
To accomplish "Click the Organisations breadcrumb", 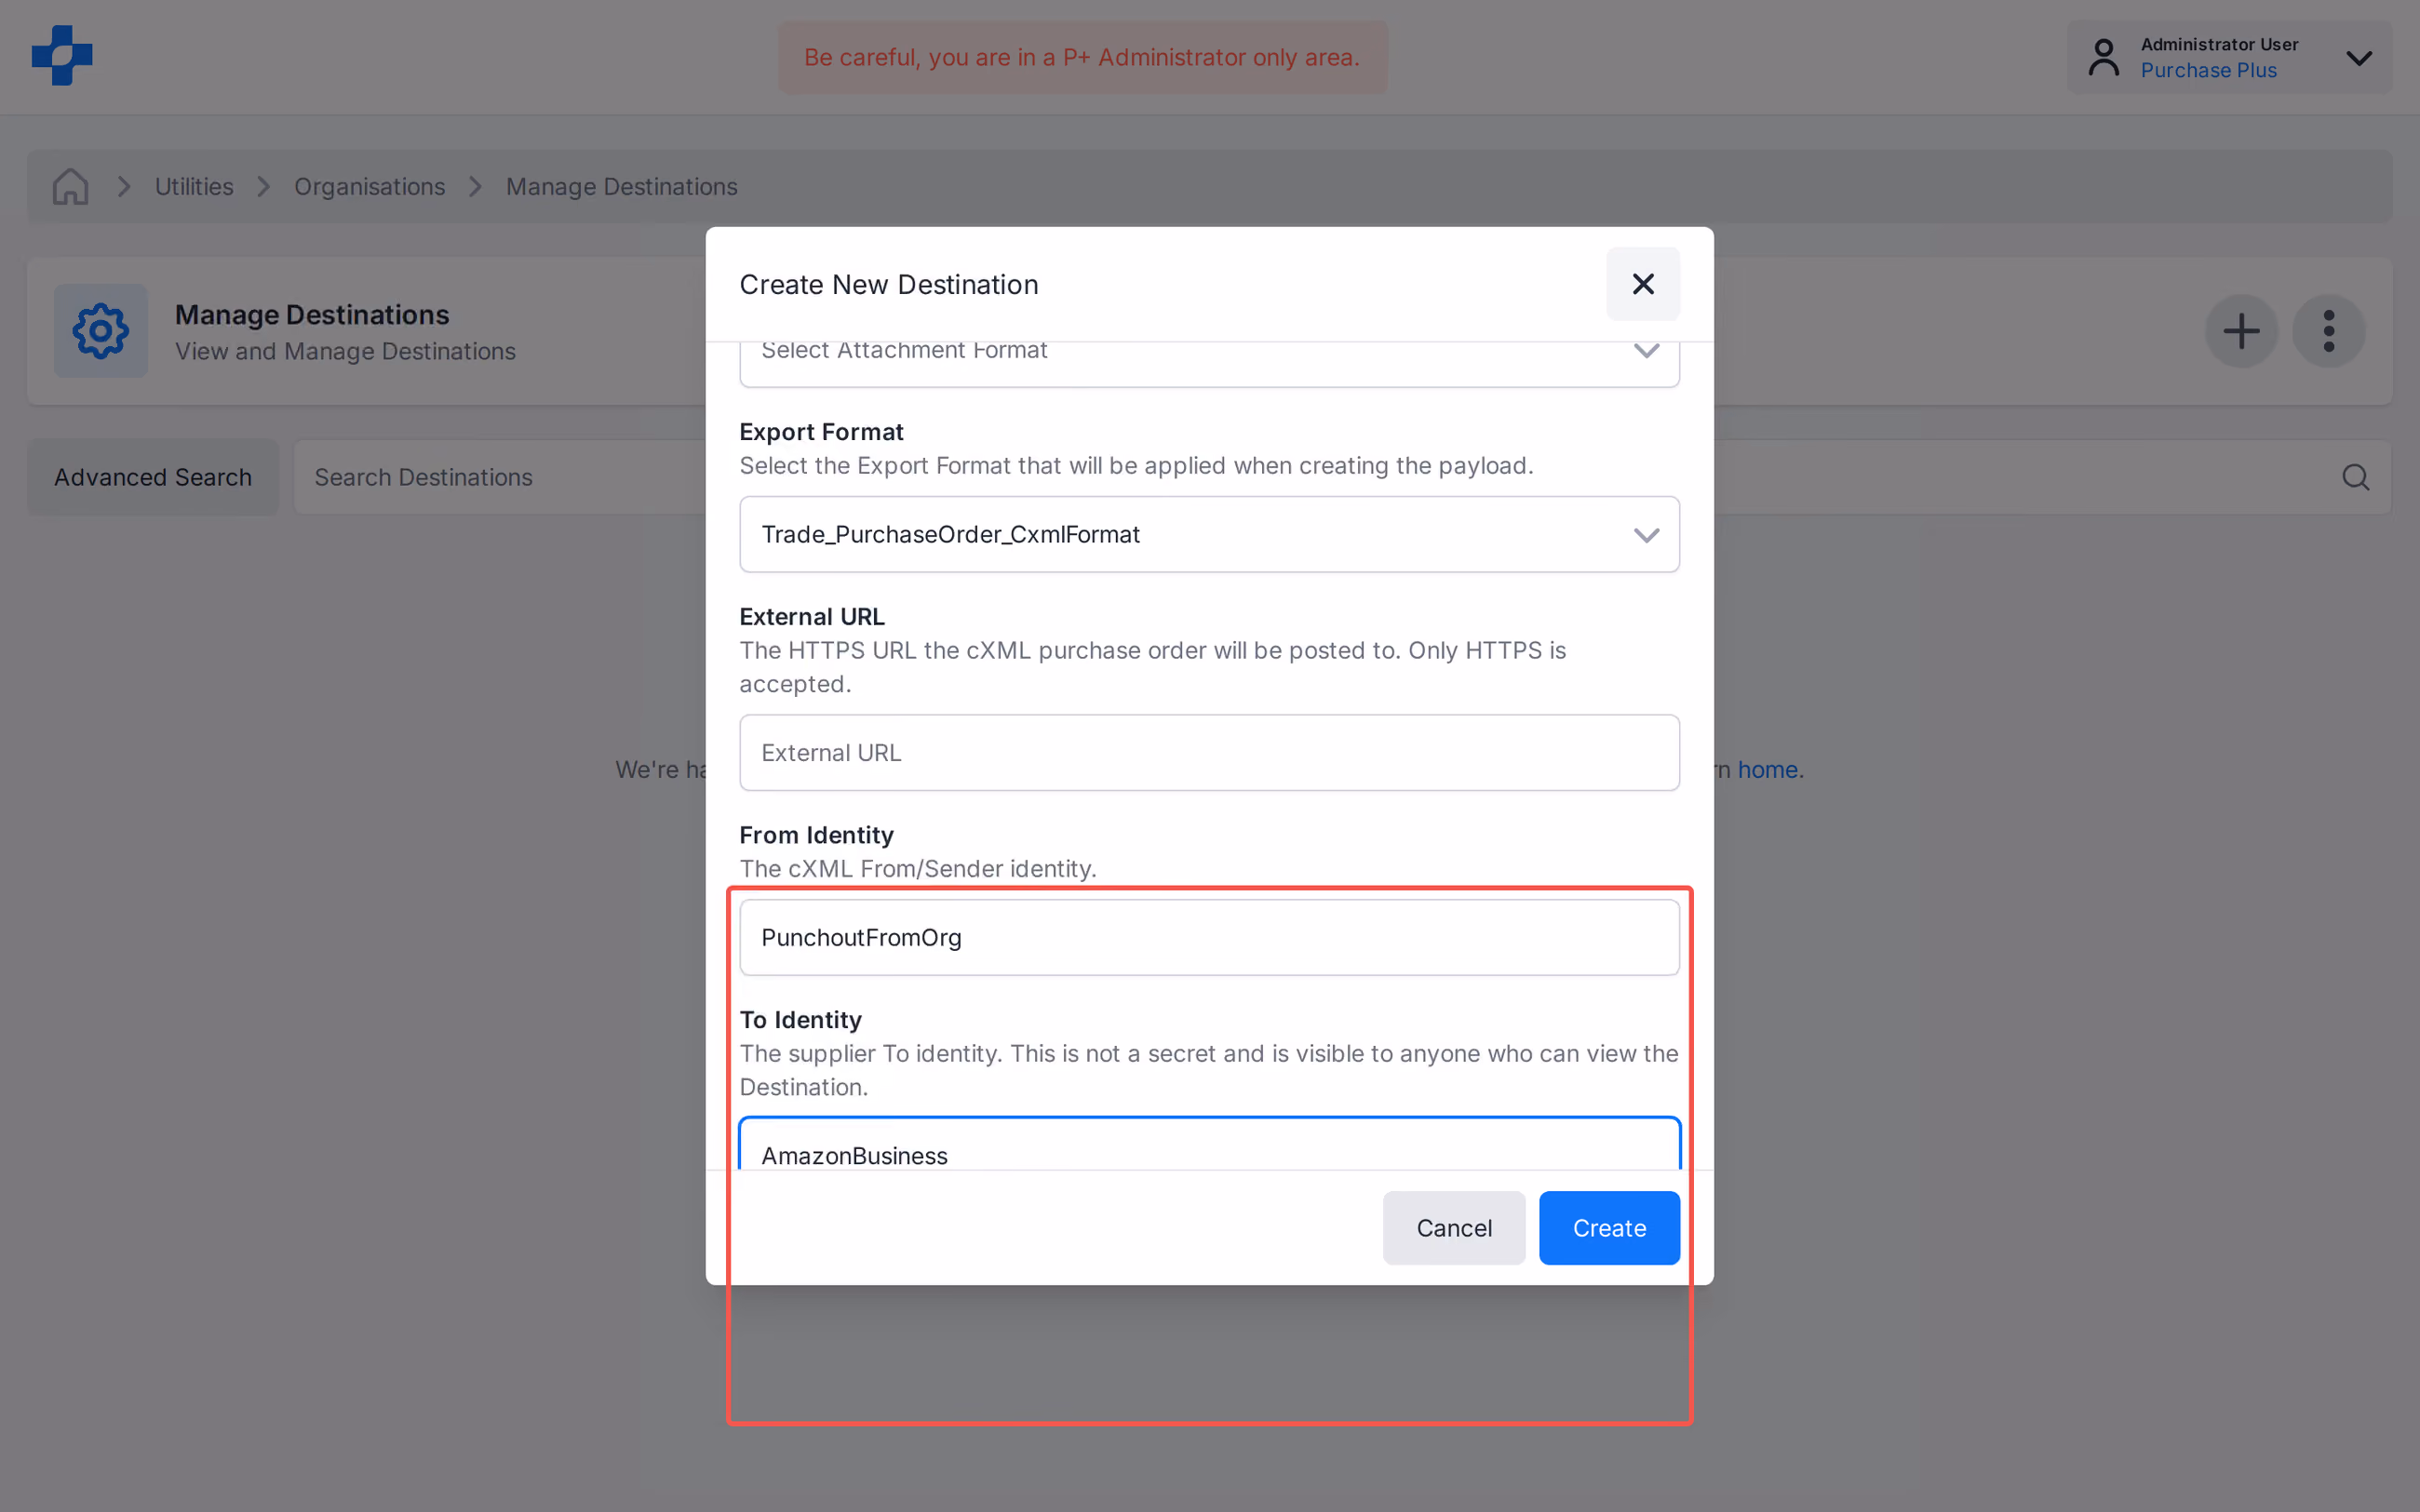I will coord(369,187).
